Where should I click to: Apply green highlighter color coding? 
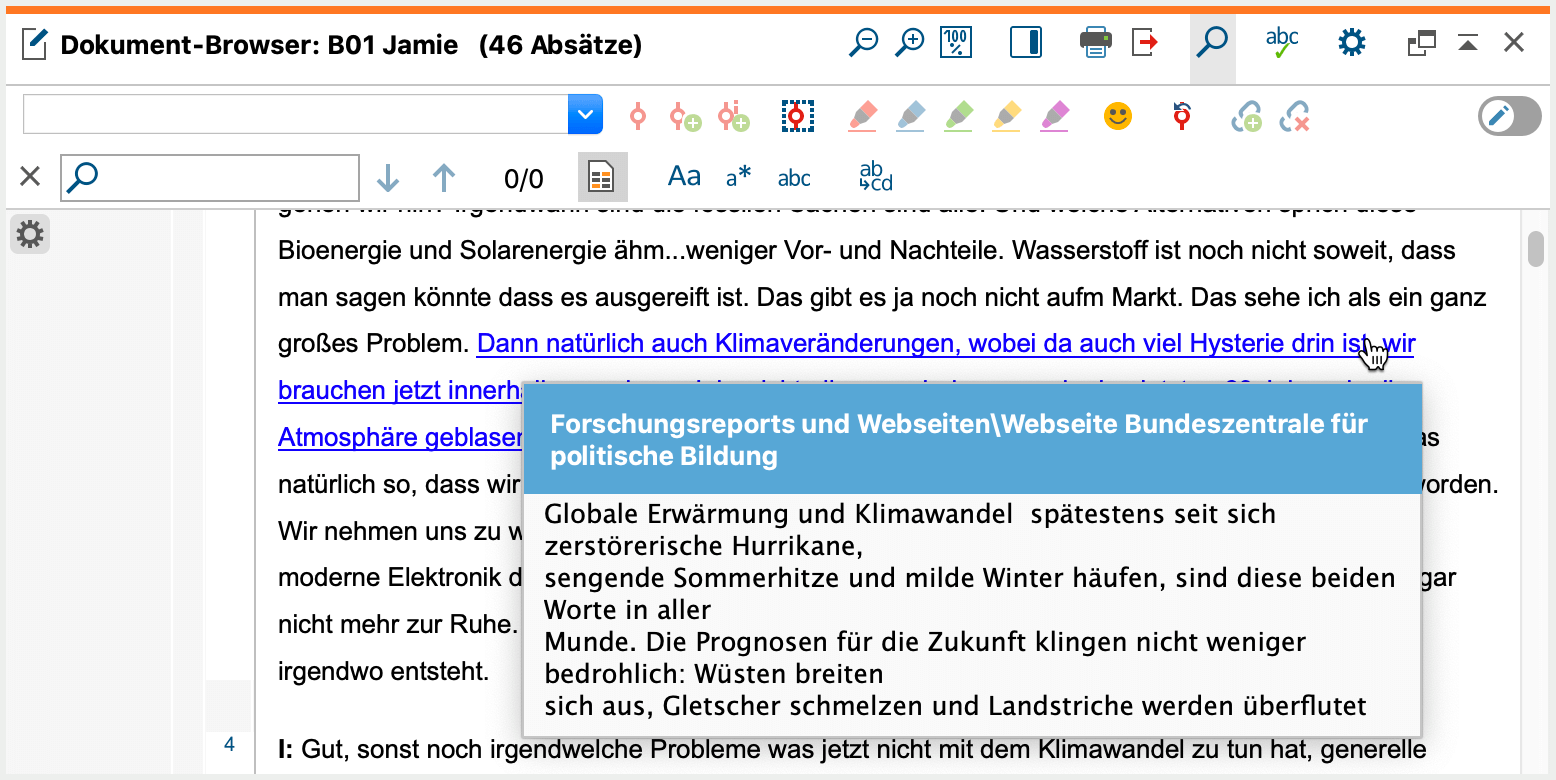click(958, 117)
